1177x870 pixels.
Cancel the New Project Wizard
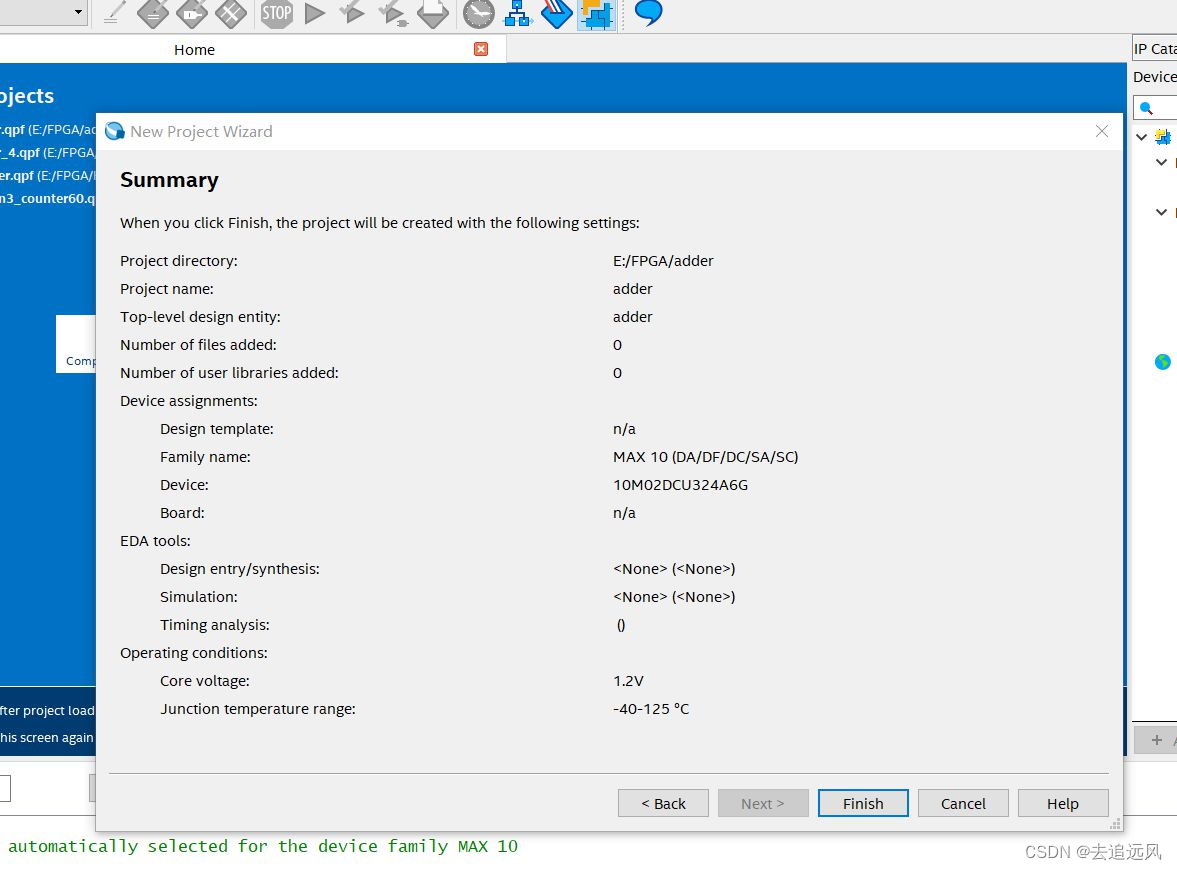(x=963, y=803)
